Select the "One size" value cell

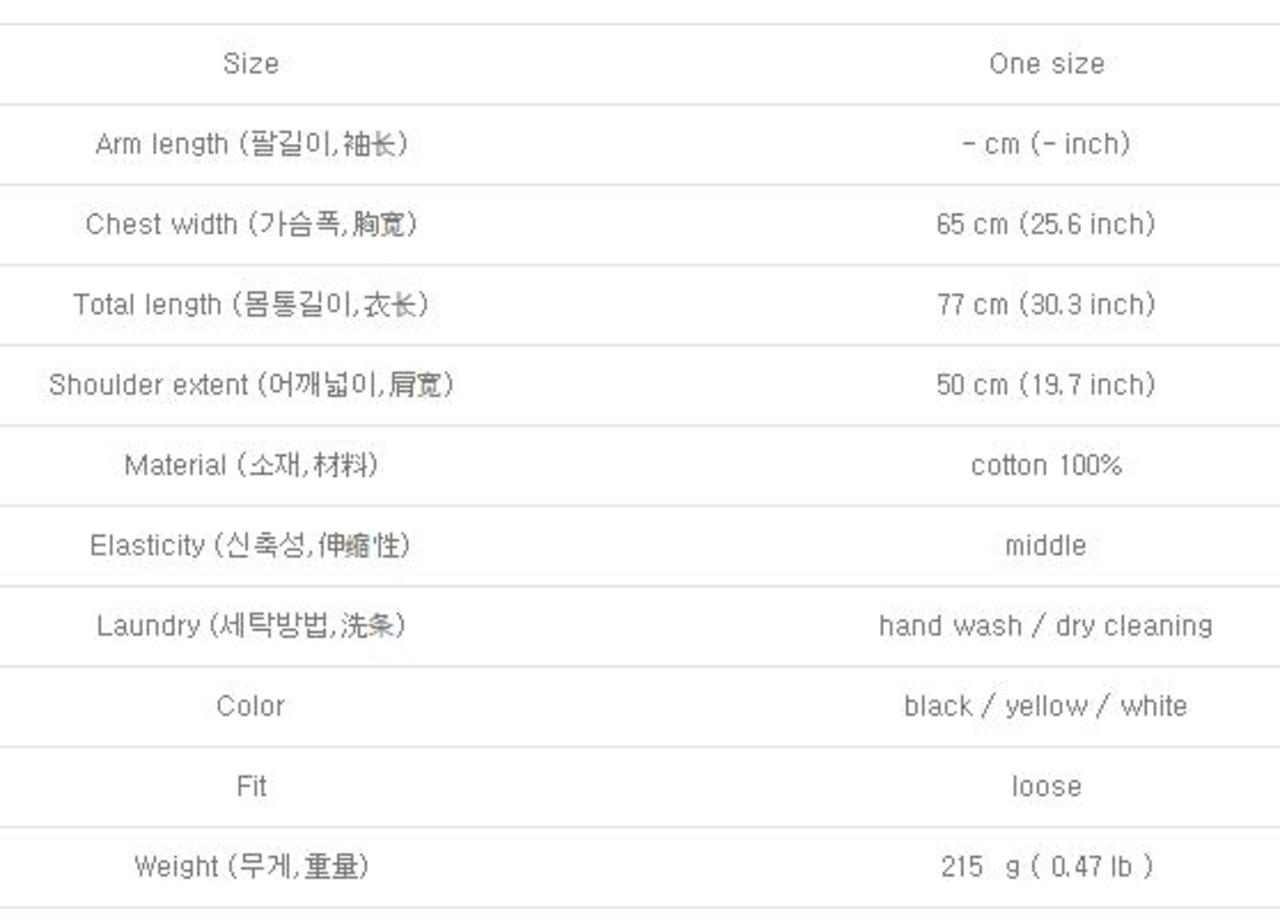point(1046,64)
